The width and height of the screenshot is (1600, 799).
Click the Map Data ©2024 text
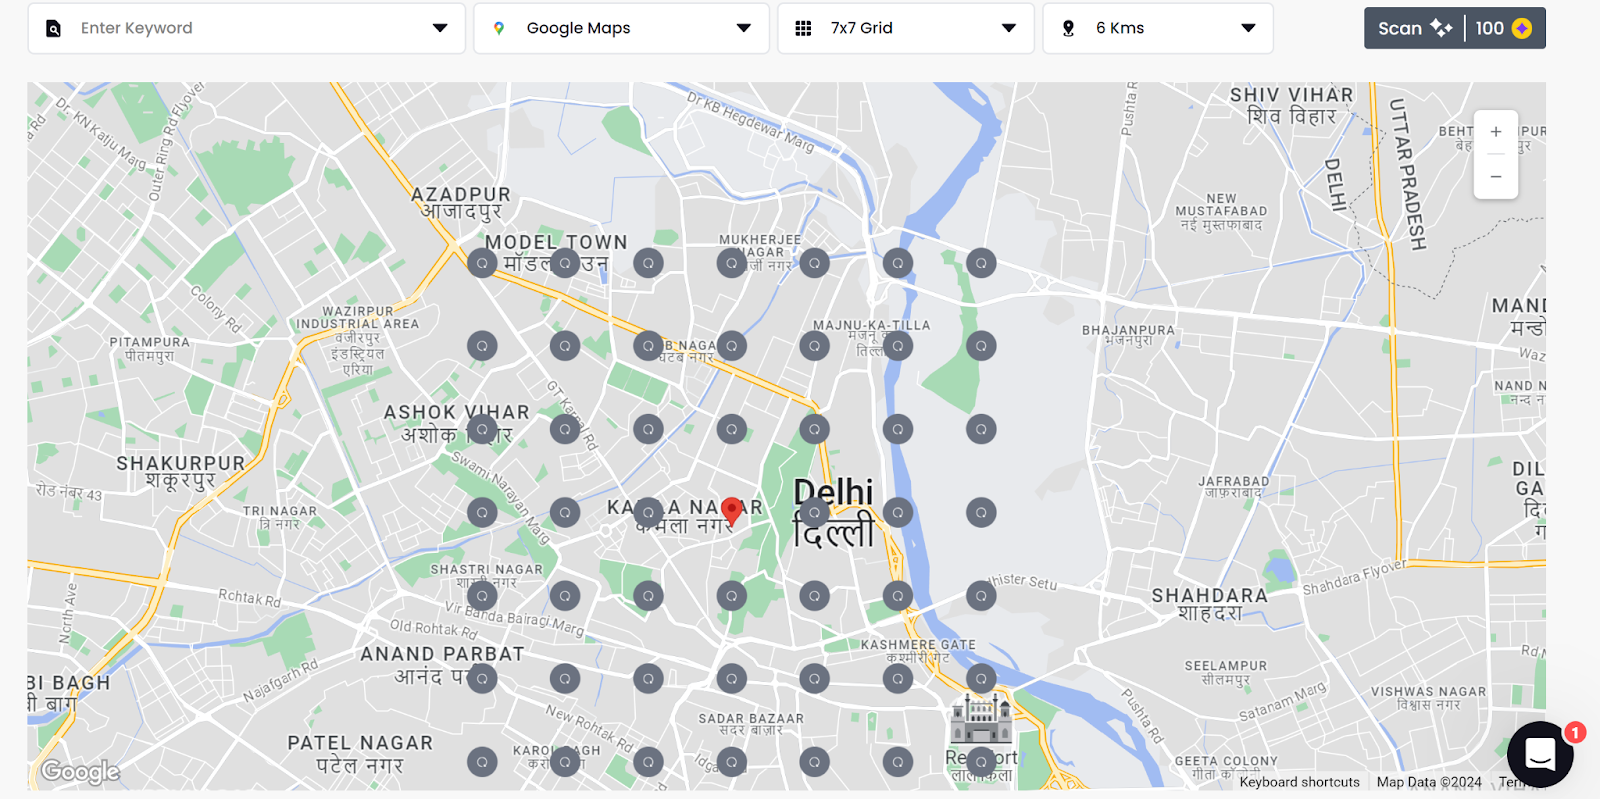click(1429, 782)
